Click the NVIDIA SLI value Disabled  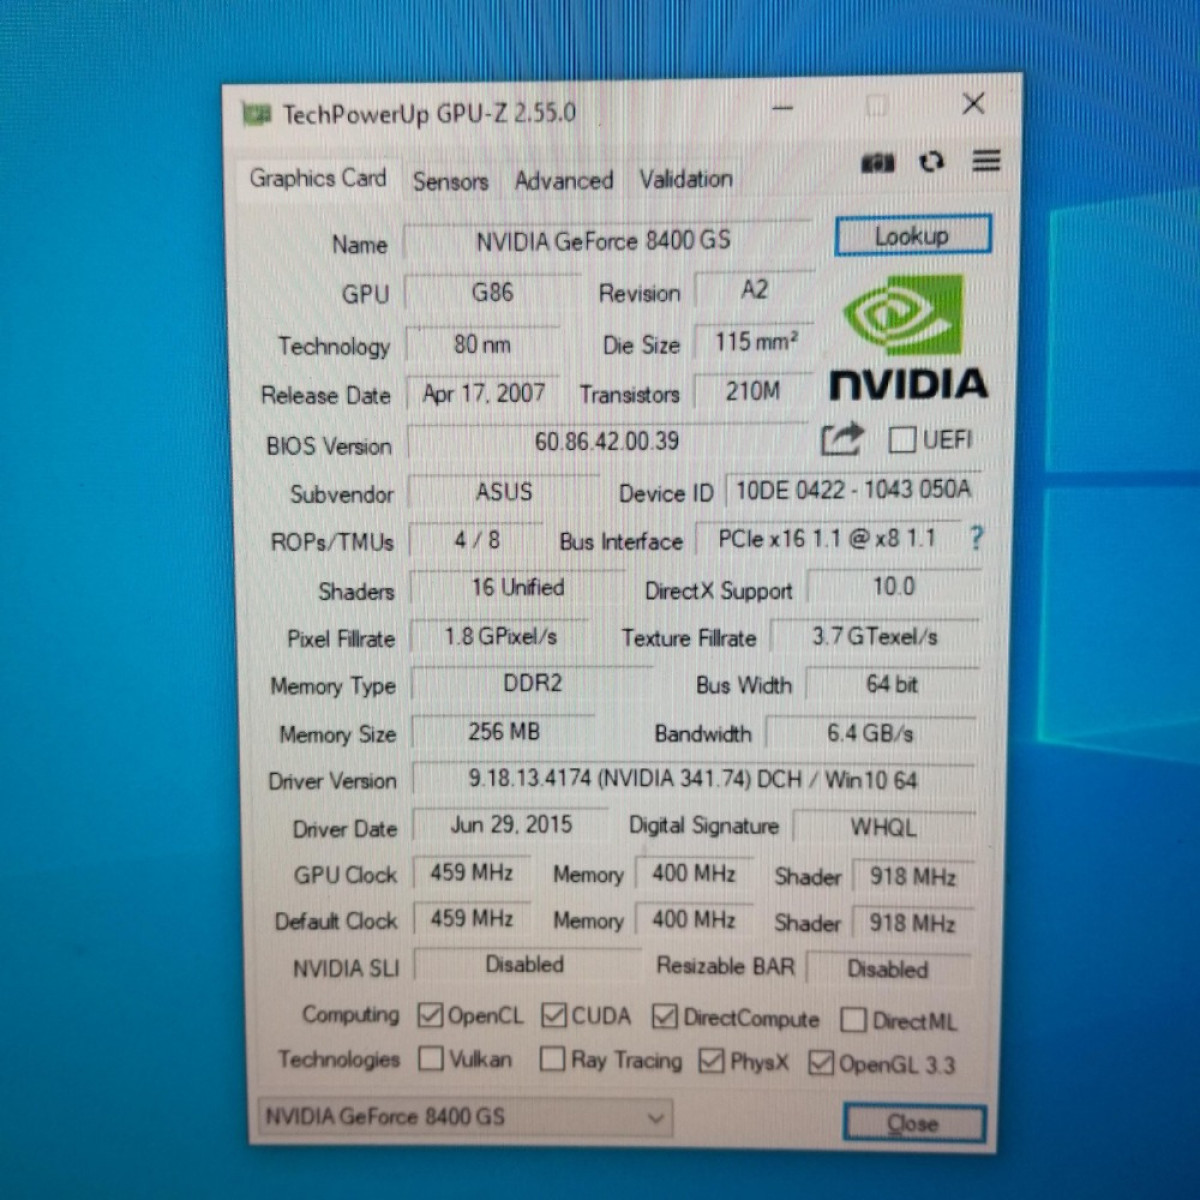(x=526, y=965)
